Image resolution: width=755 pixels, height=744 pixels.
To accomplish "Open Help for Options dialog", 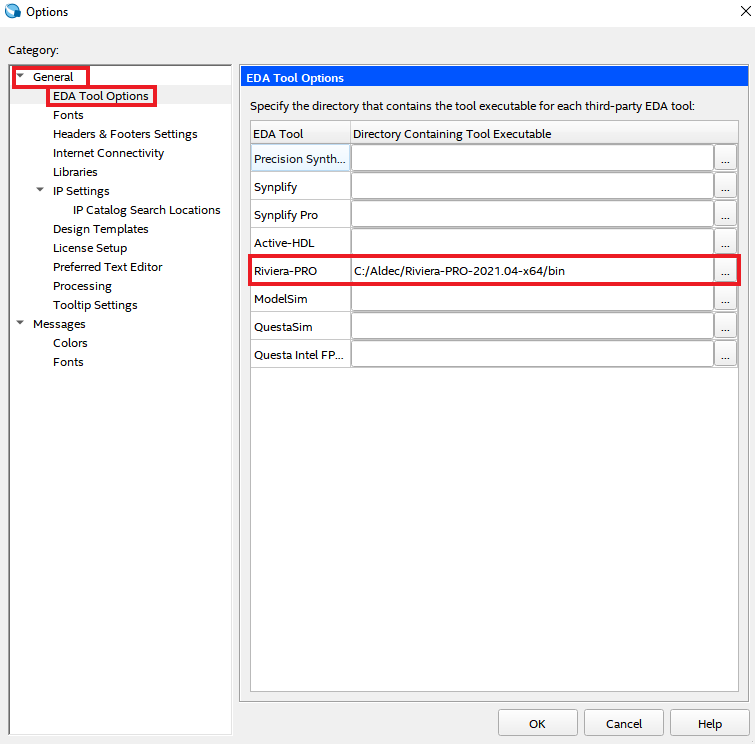I will click(710, 723).
